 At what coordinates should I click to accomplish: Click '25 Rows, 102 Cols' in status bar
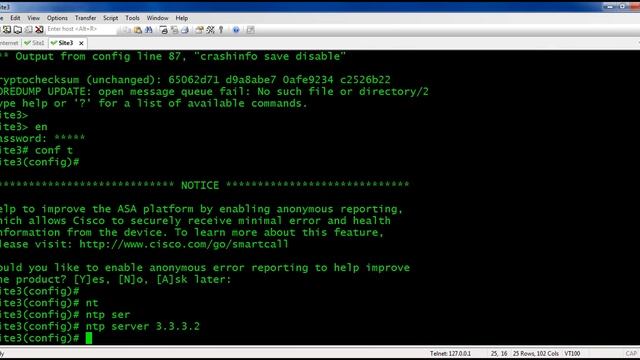click(x=536, y=353)
